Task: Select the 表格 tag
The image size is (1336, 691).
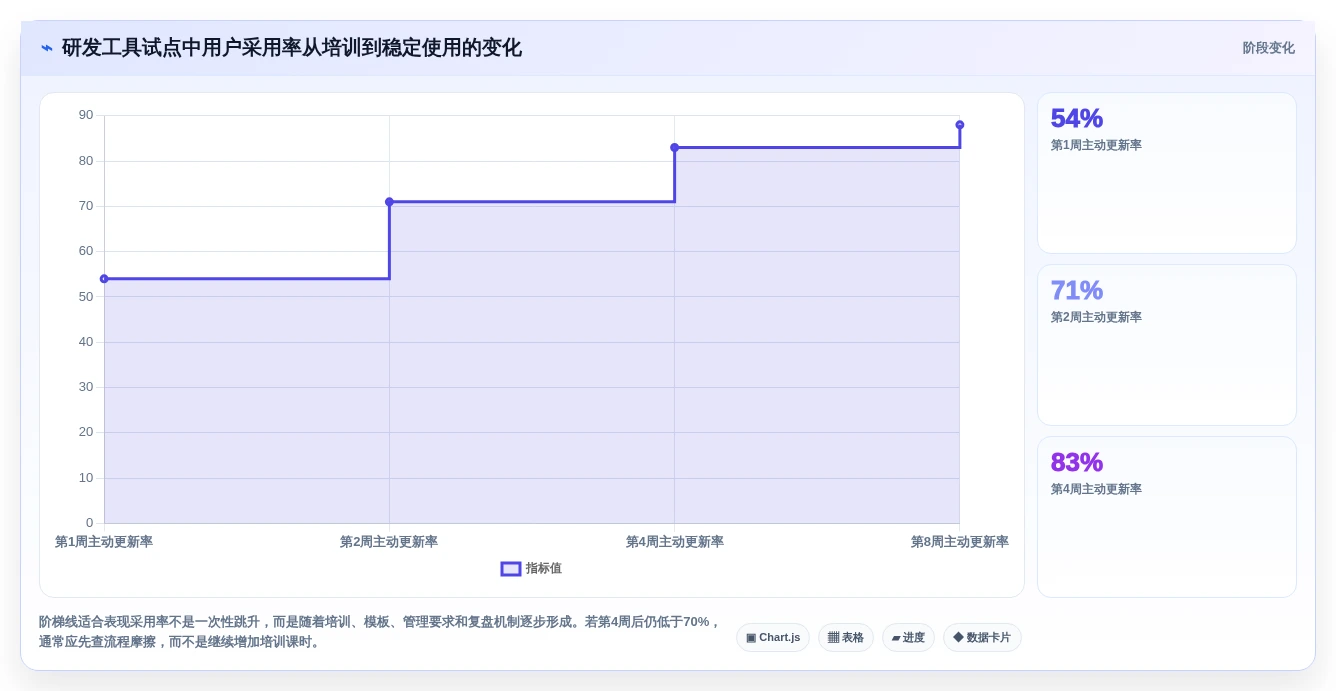Action: (x=846, y=637)
